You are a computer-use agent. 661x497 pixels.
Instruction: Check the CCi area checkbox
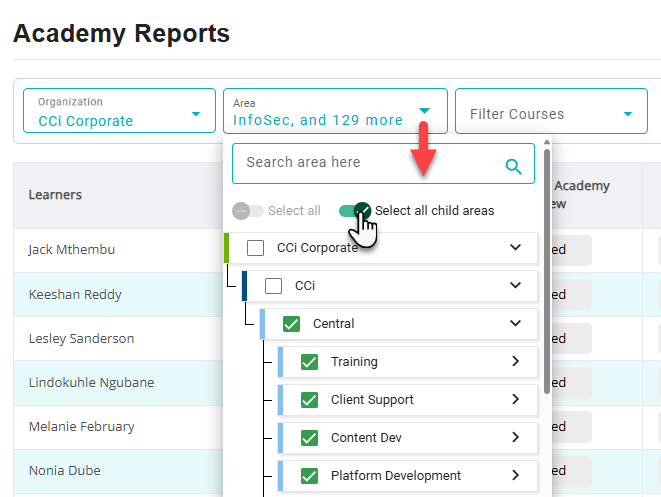point(274,286)
